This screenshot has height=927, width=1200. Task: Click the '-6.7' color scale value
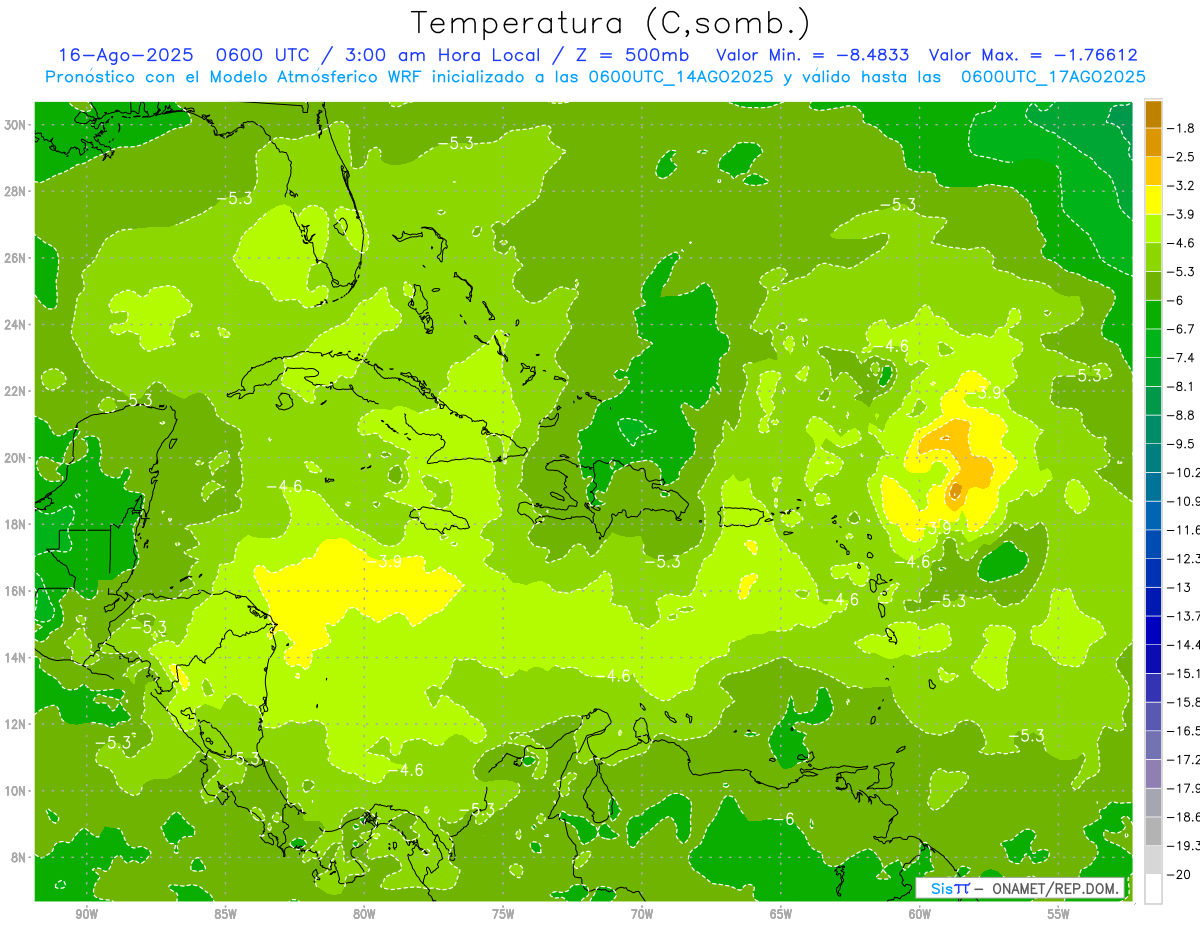coord(1183,329)
